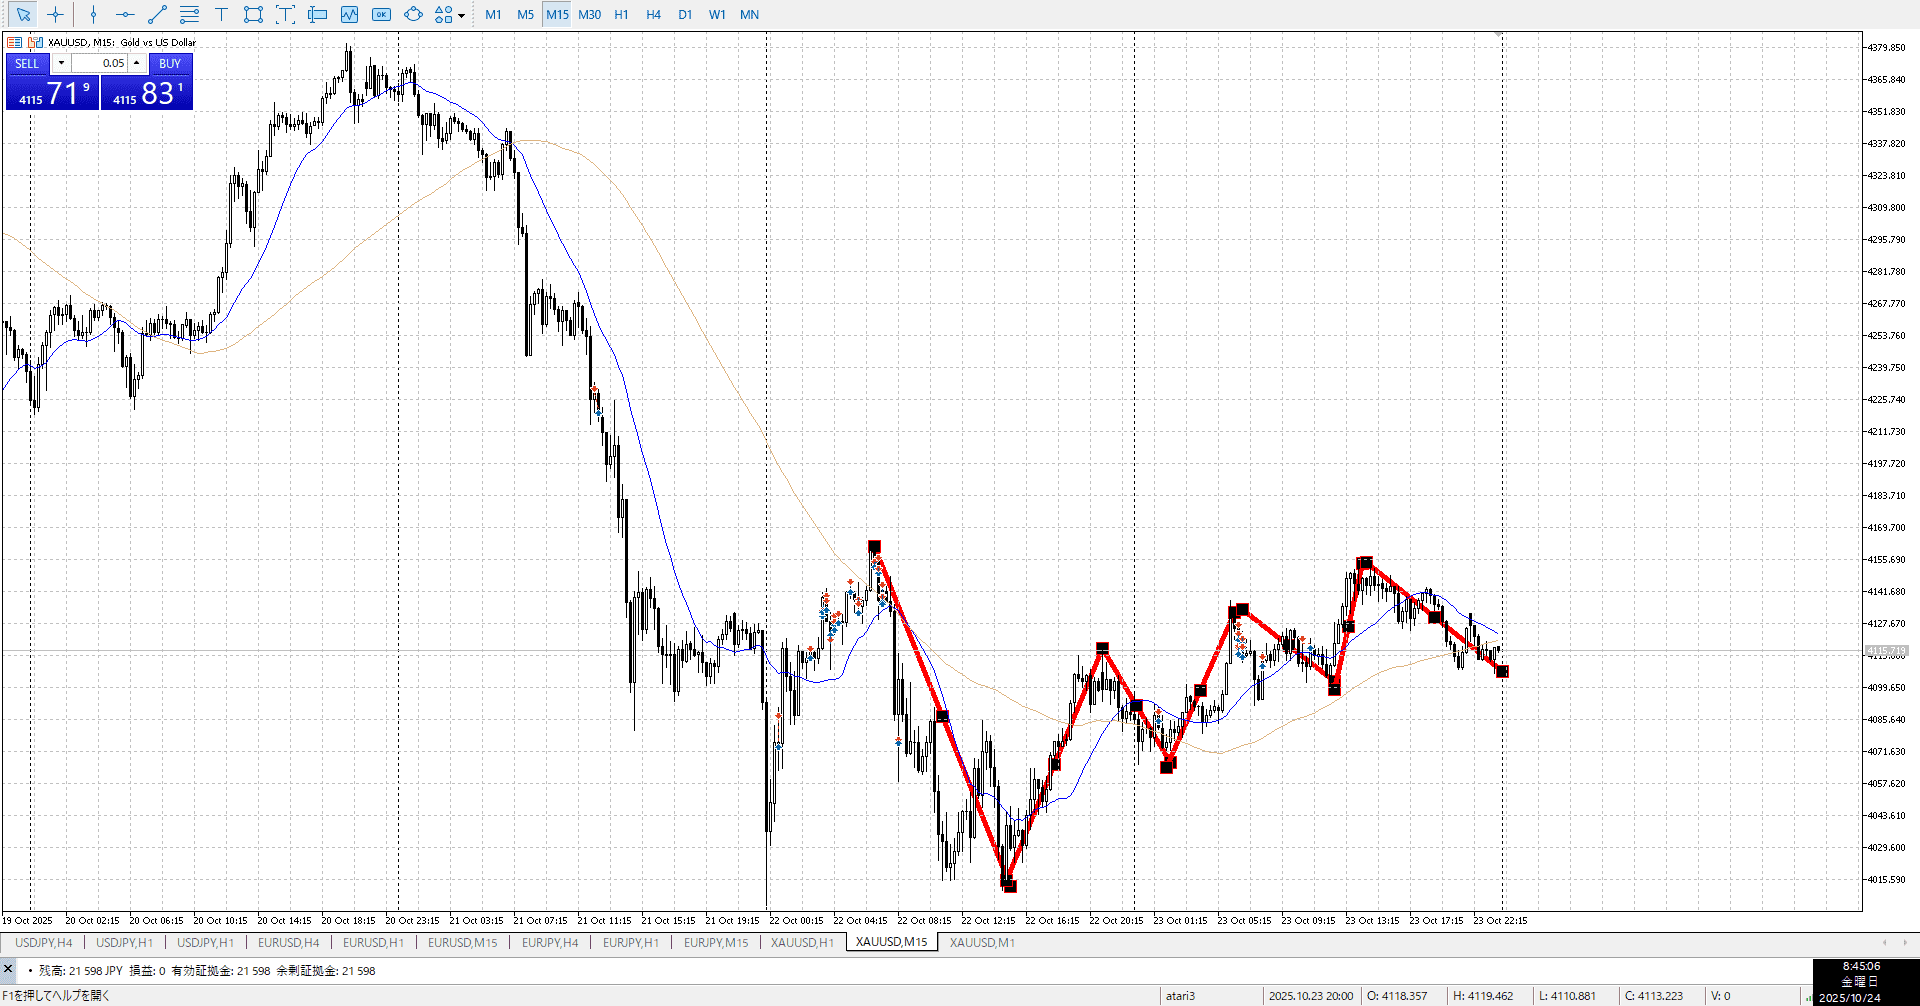This screenshot has height=1006, width=1920.
Task: Click the lot volume input field
Action: click(100, 63)
